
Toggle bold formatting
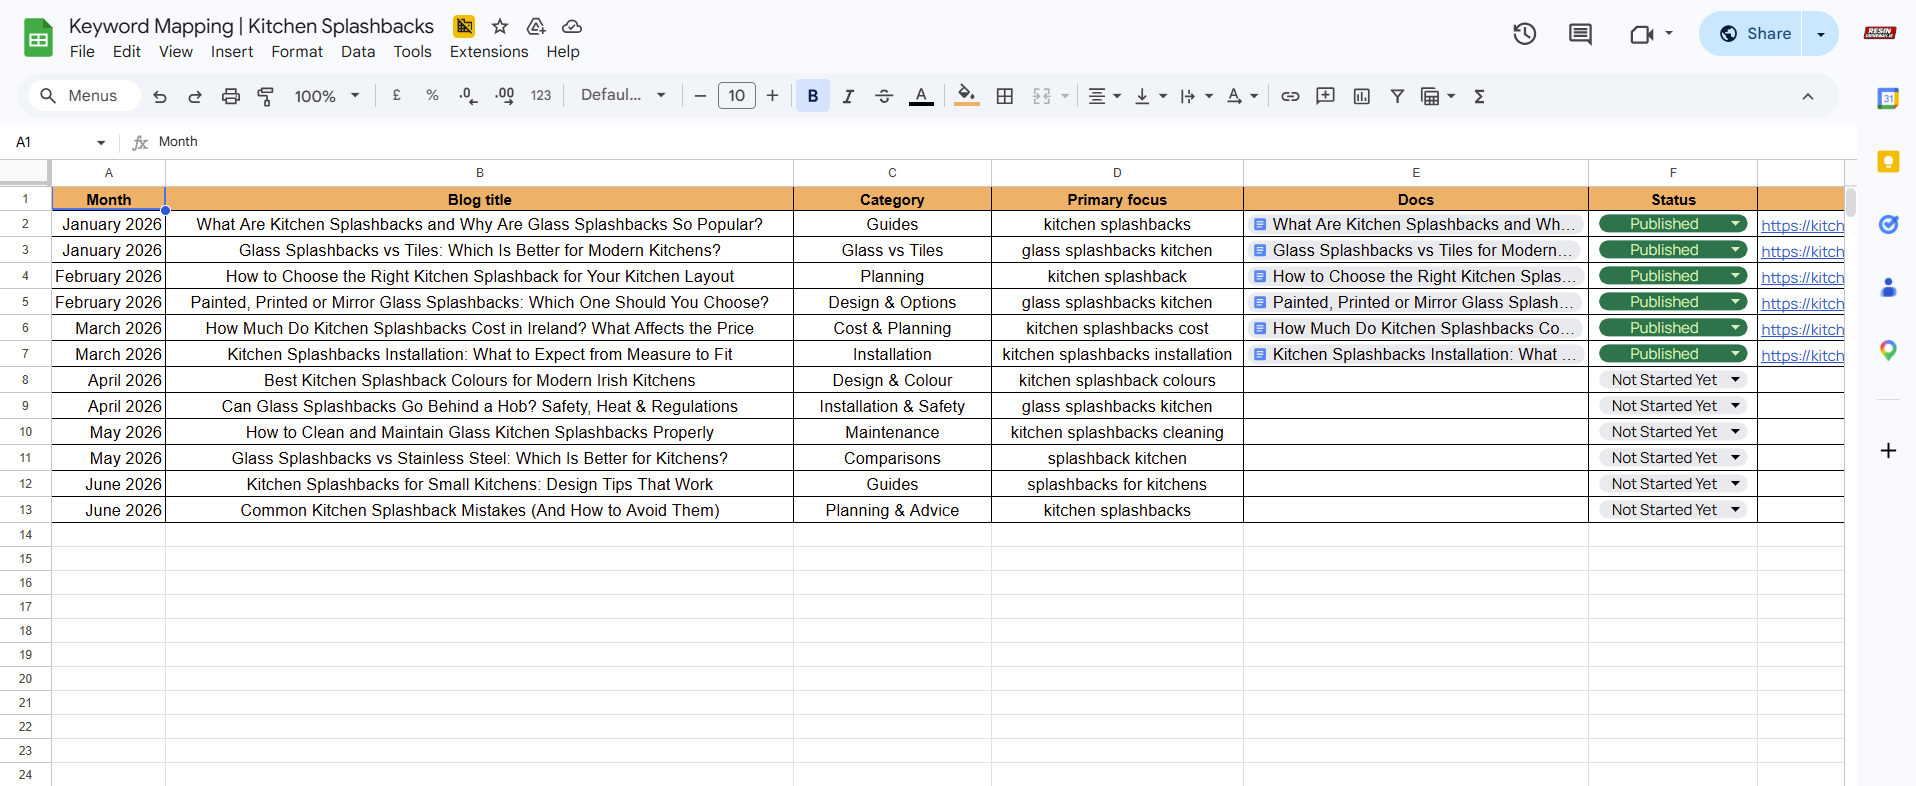click(x=813, y=96)
